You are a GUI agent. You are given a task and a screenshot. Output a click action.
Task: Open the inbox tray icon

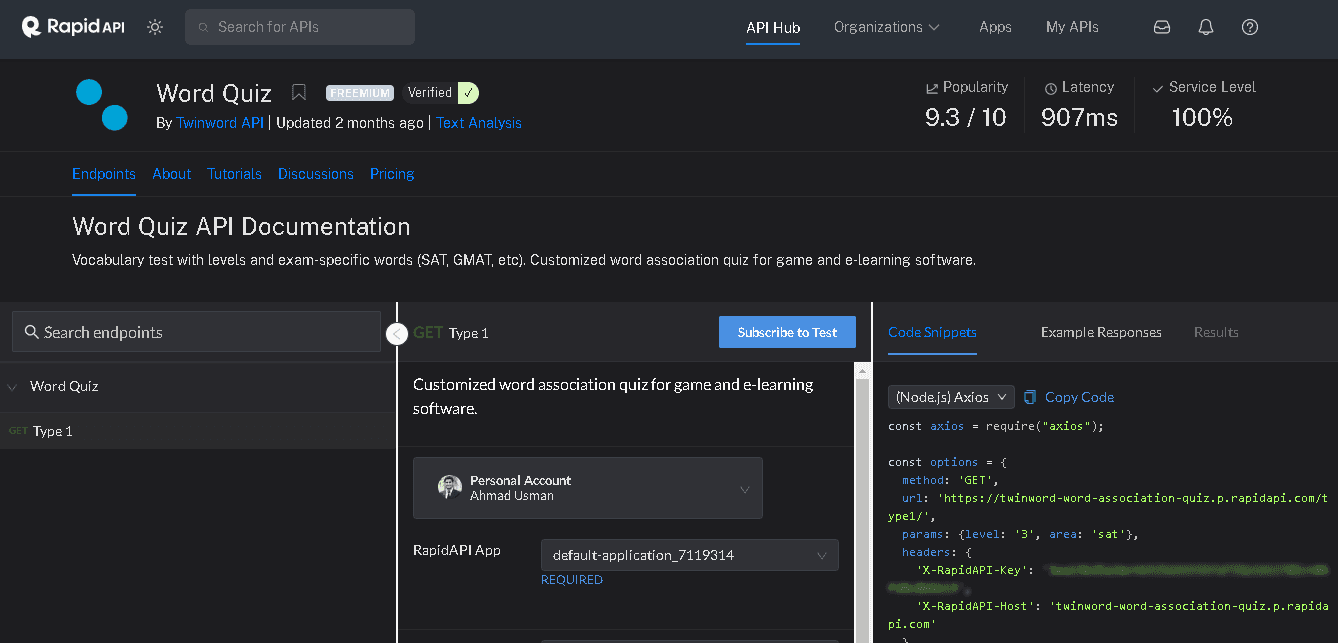pos(1162,27)
